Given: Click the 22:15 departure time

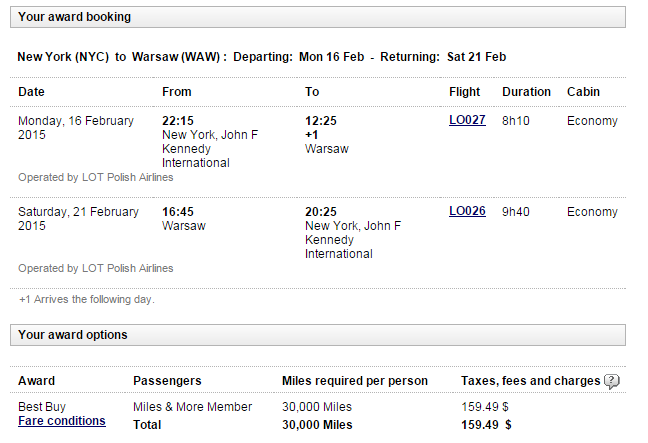Looking at the screenshot, I should [178, 121].
